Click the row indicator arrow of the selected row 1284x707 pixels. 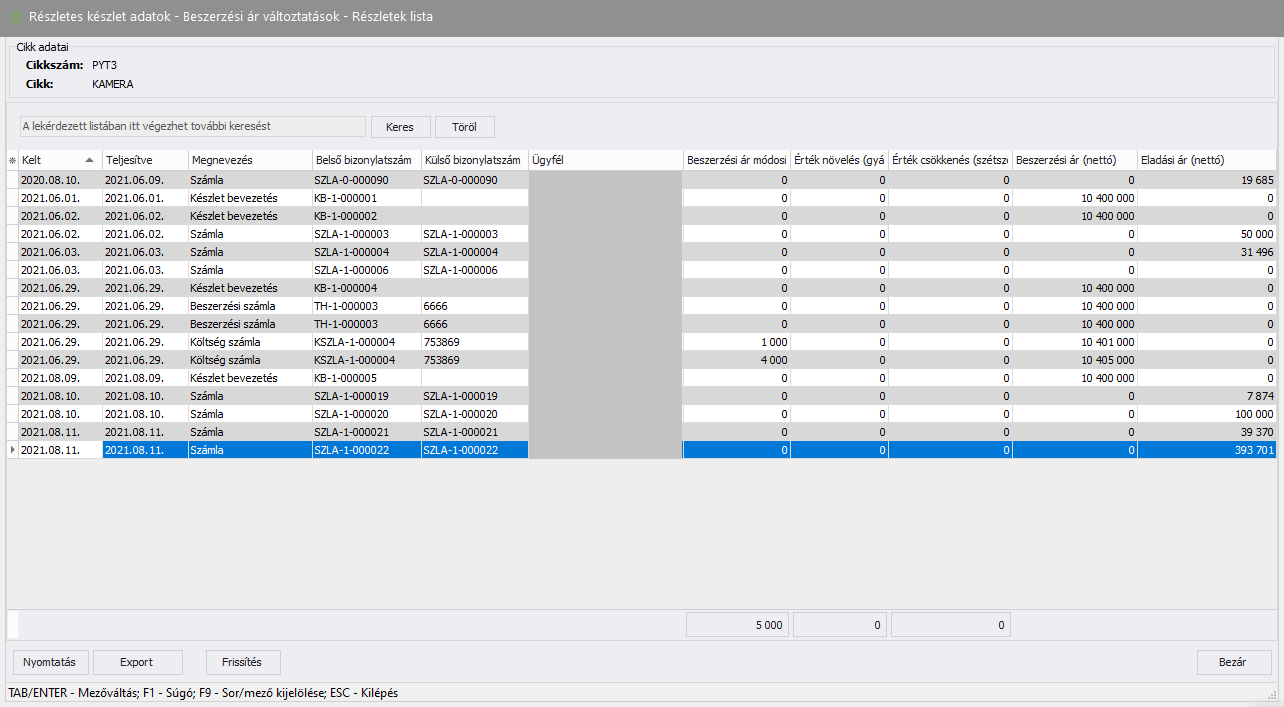13,450
